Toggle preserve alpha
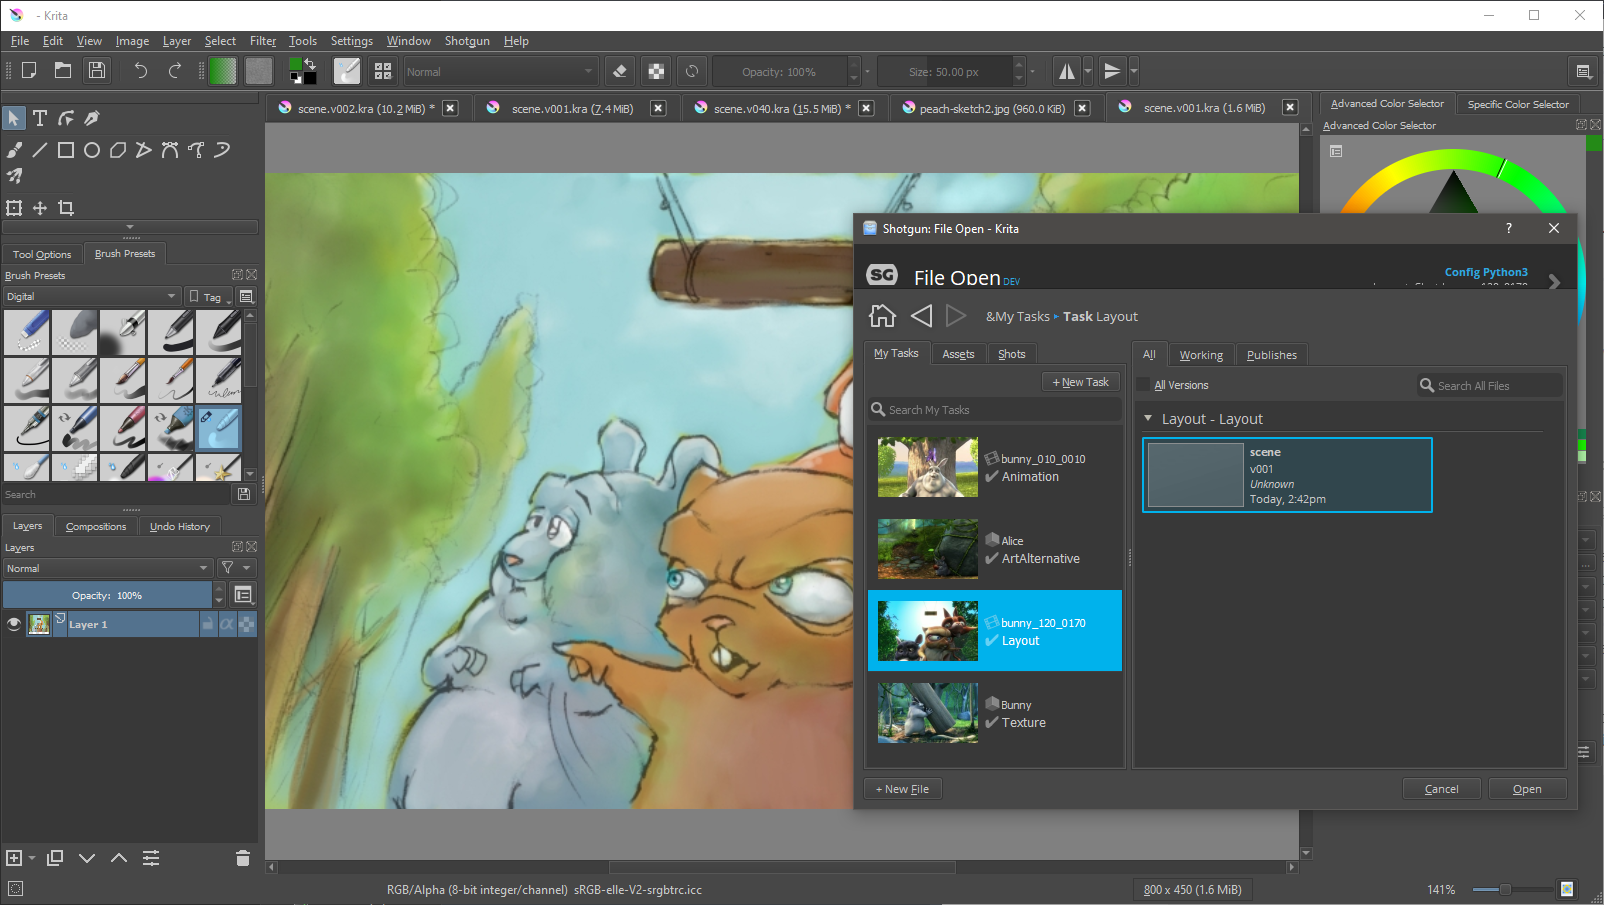 [656, 71]
